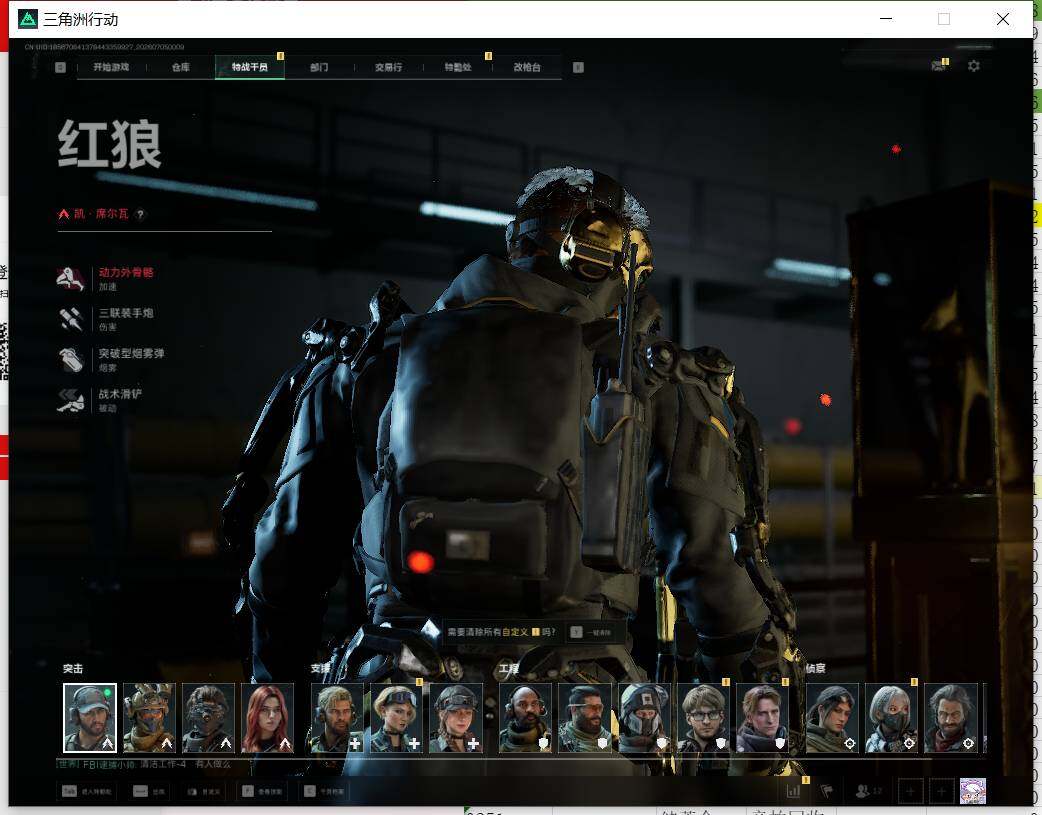Image resolution: width=1042 pixels, height=815 pixels.
Task: Select the 战术滑铲 passive skill icon
Action: [x=70, y=400]
